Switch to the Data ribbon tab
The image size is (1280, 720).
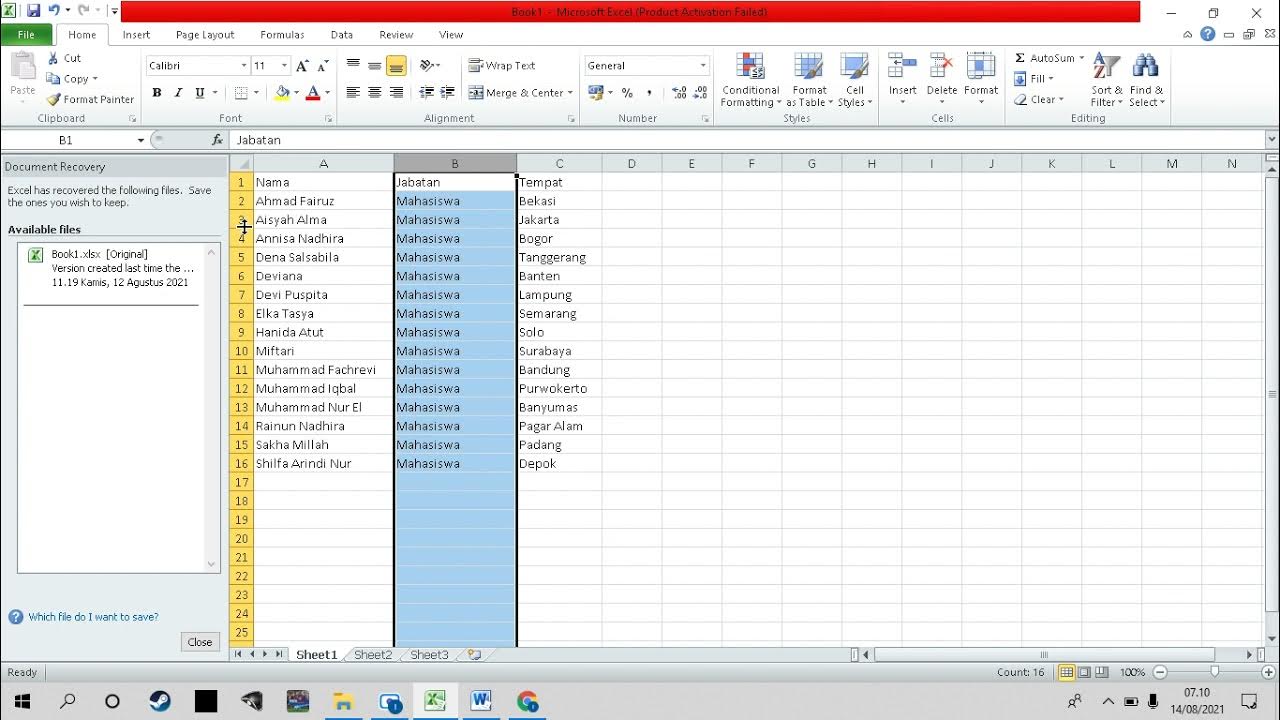pyautogui.click(x=342, y=34)
